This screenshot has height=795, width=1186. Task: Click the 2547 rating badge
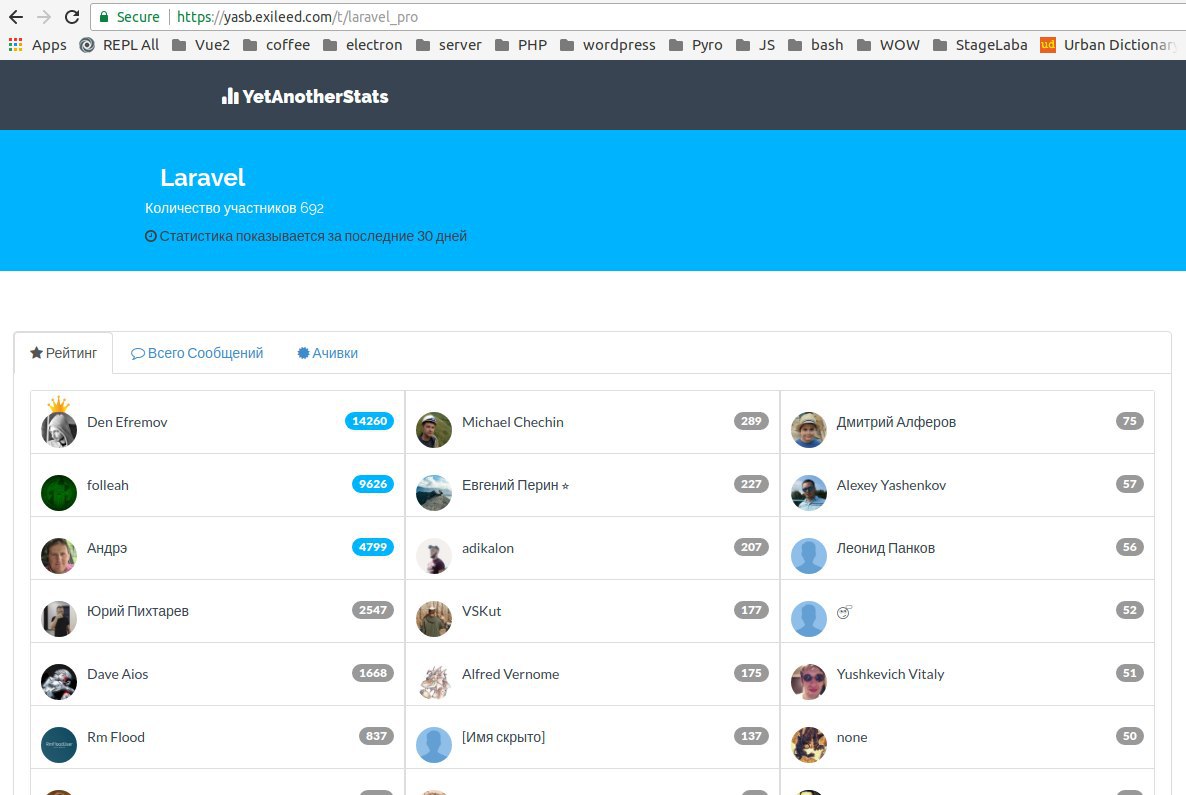pyautogui.click(x=373, y=610)
